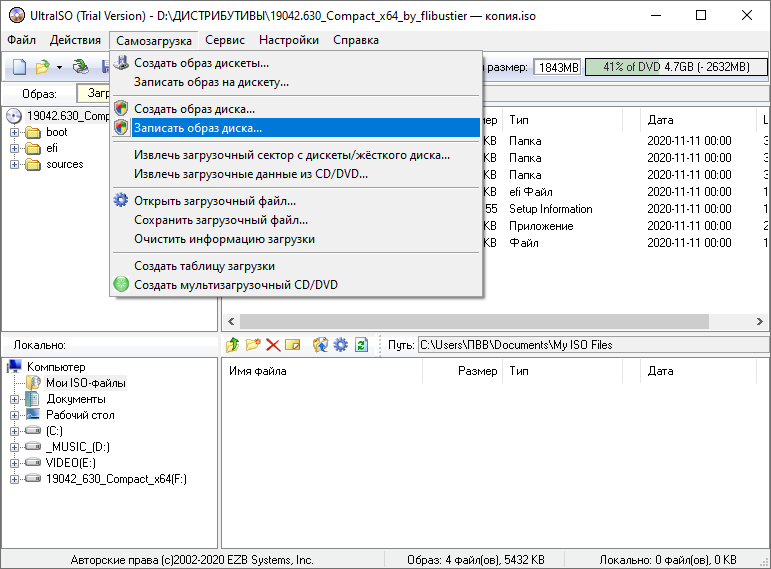Click the New image toolbar icon

(x=19, y=66)
